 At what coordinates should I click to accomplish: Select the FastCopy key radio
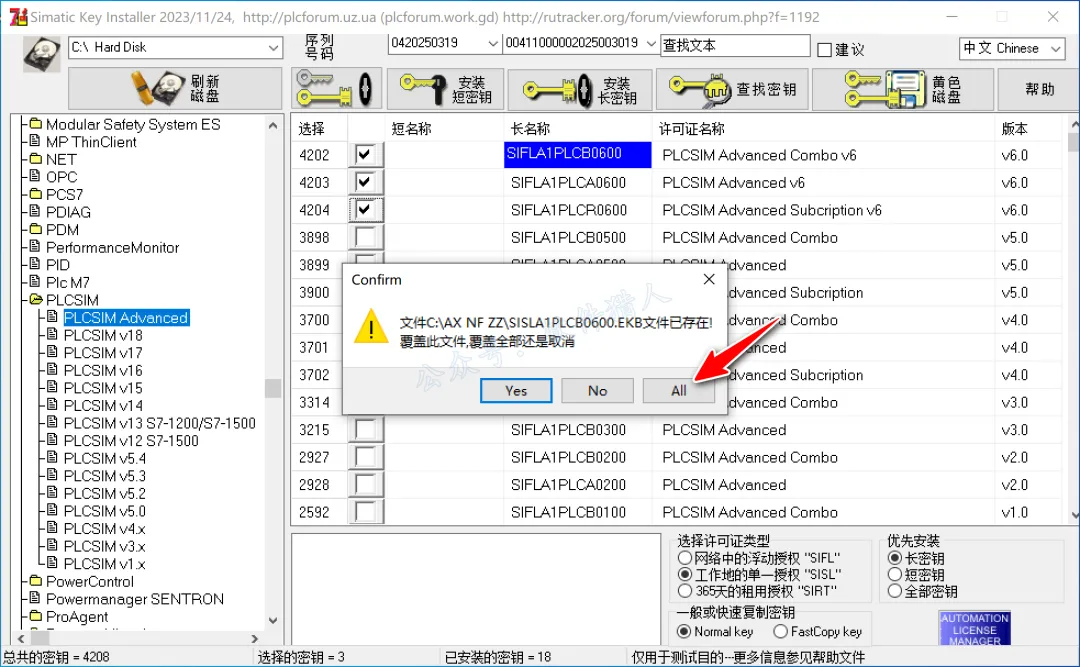click(x=780, y=631)
